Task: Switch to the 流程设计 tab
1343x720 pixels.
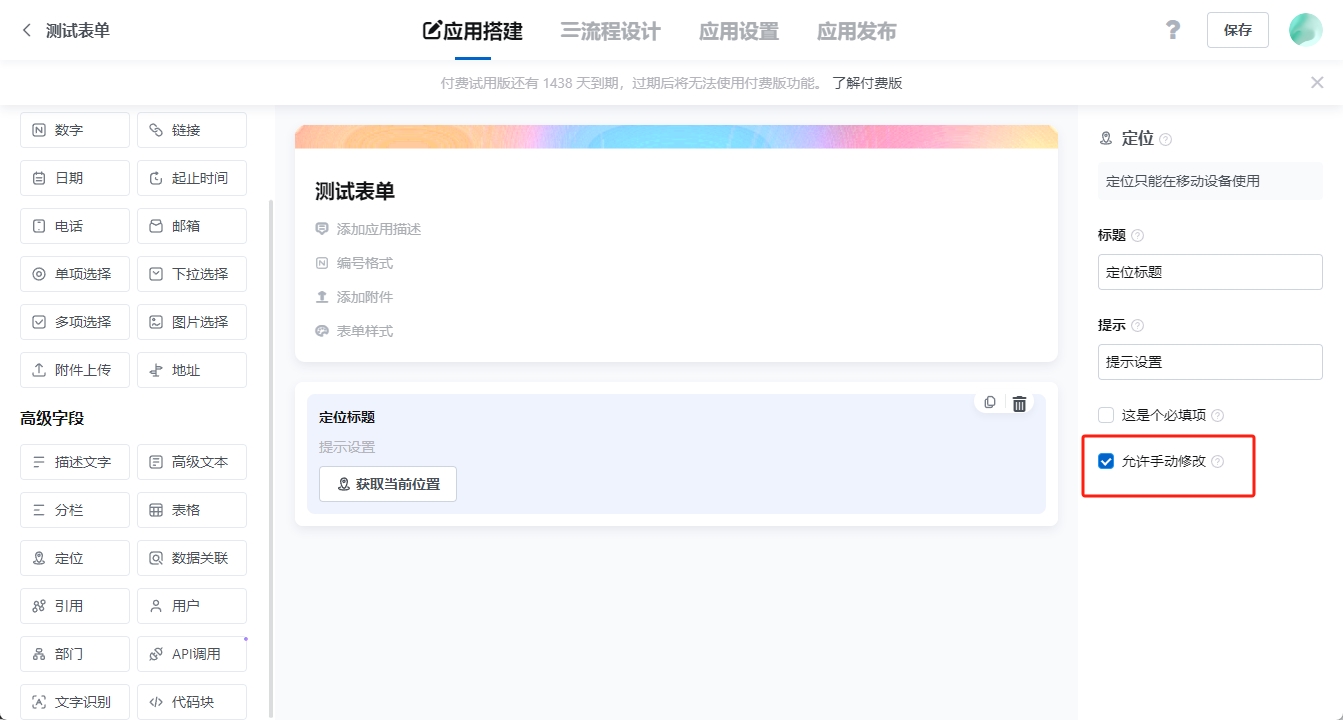Action: coord(609,31)
